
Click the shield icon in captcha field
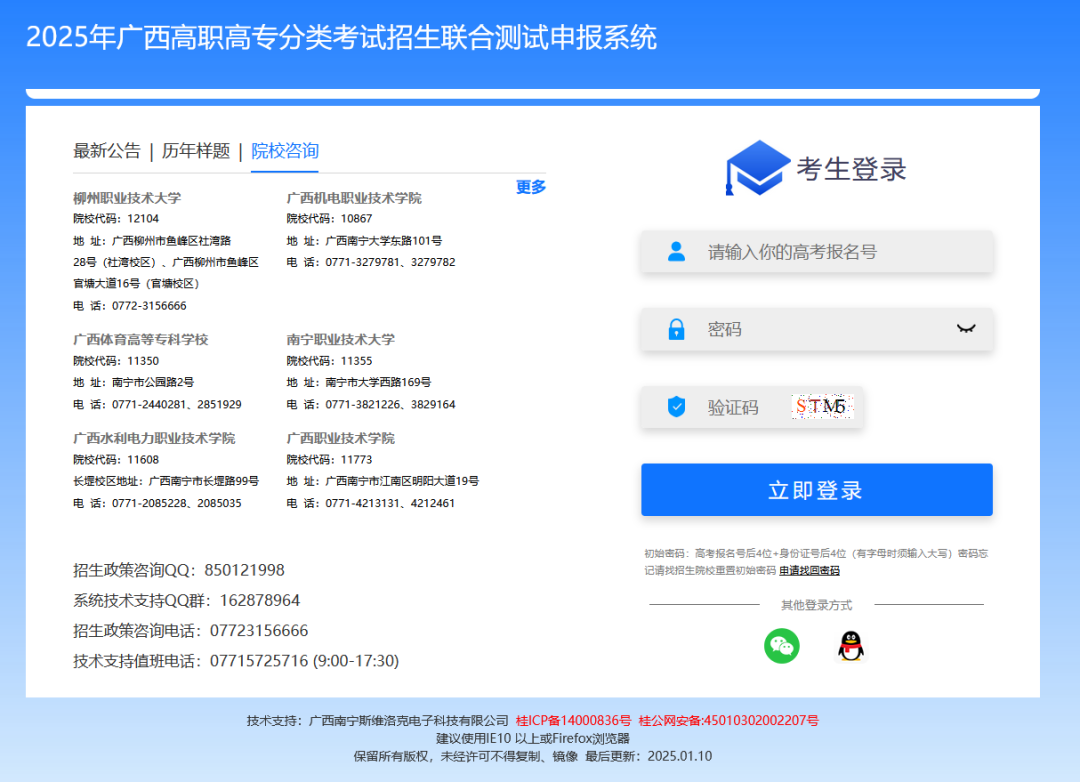pos(677,407)
